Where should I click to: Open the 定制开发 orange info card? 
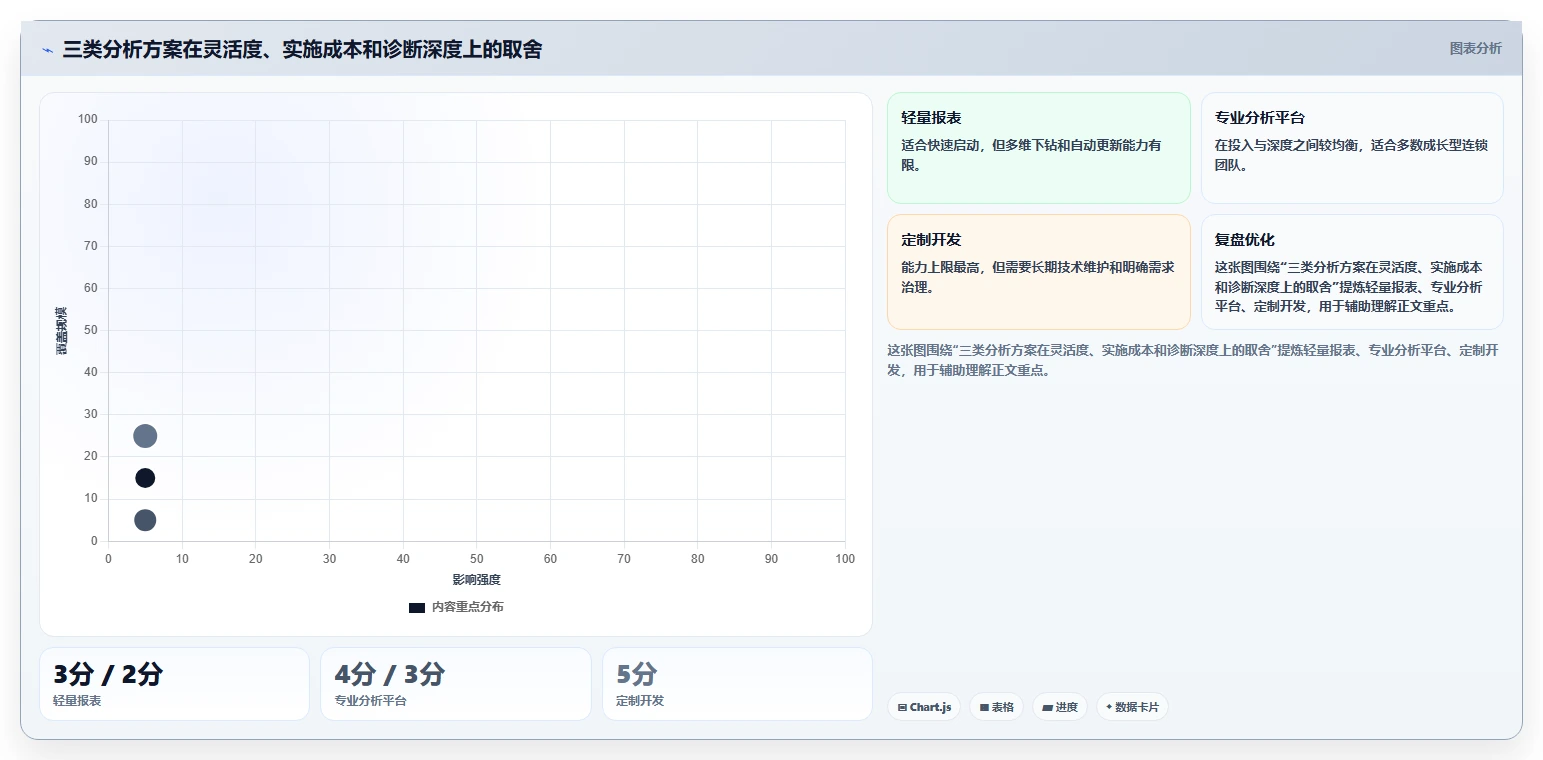point(1038,272)
